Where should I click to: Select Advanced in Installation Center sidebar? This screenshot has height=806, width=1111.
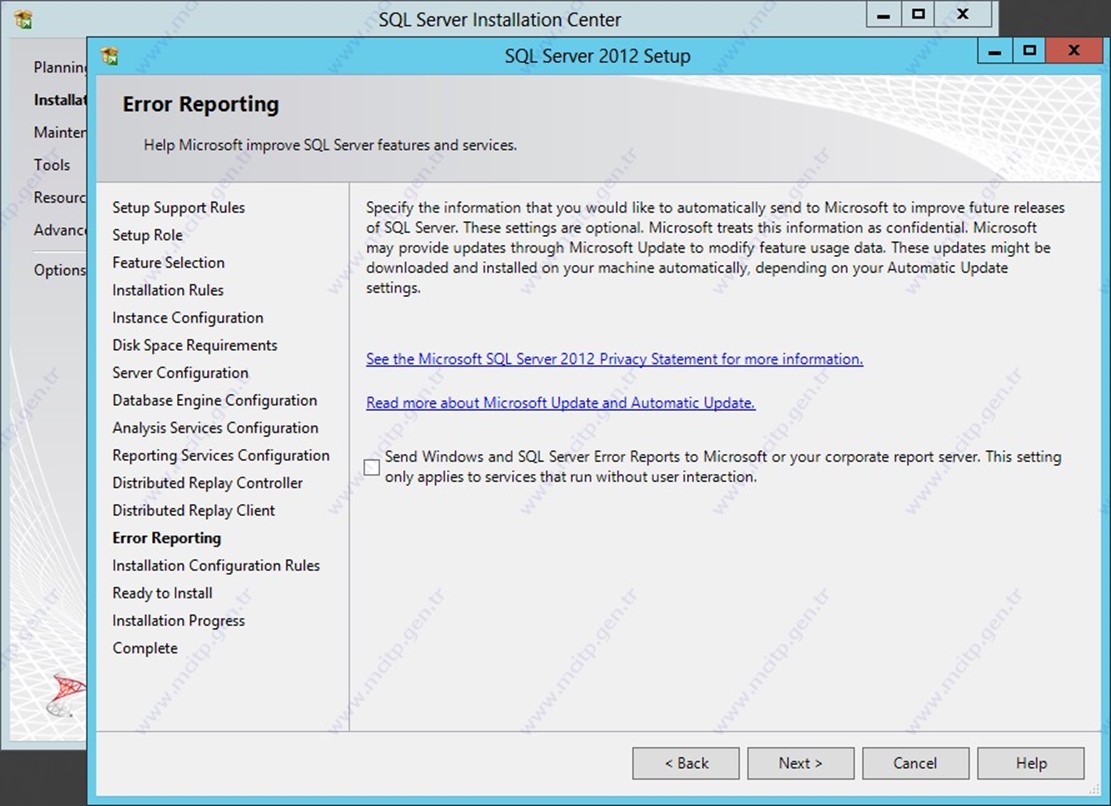[x=60, y=230]
